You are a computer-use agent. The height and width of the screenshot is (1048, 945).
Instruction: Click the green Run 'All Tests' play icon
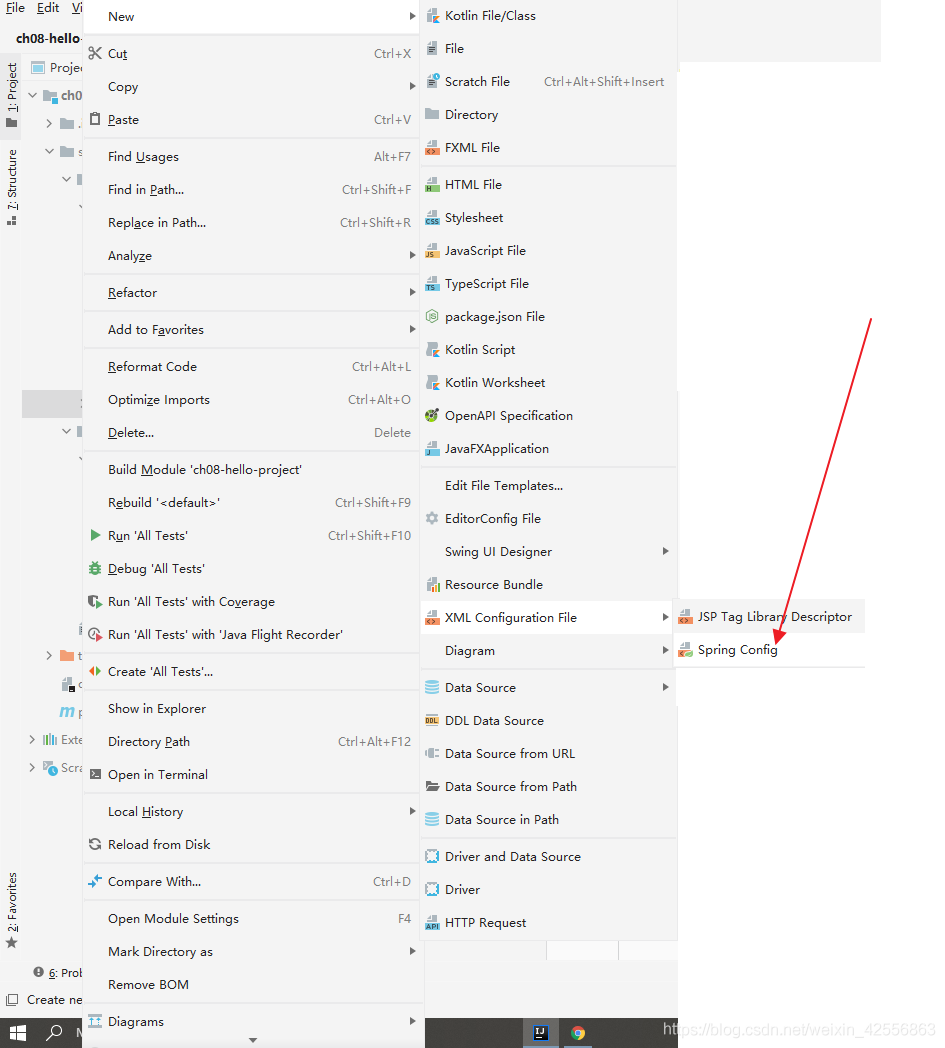95,535
